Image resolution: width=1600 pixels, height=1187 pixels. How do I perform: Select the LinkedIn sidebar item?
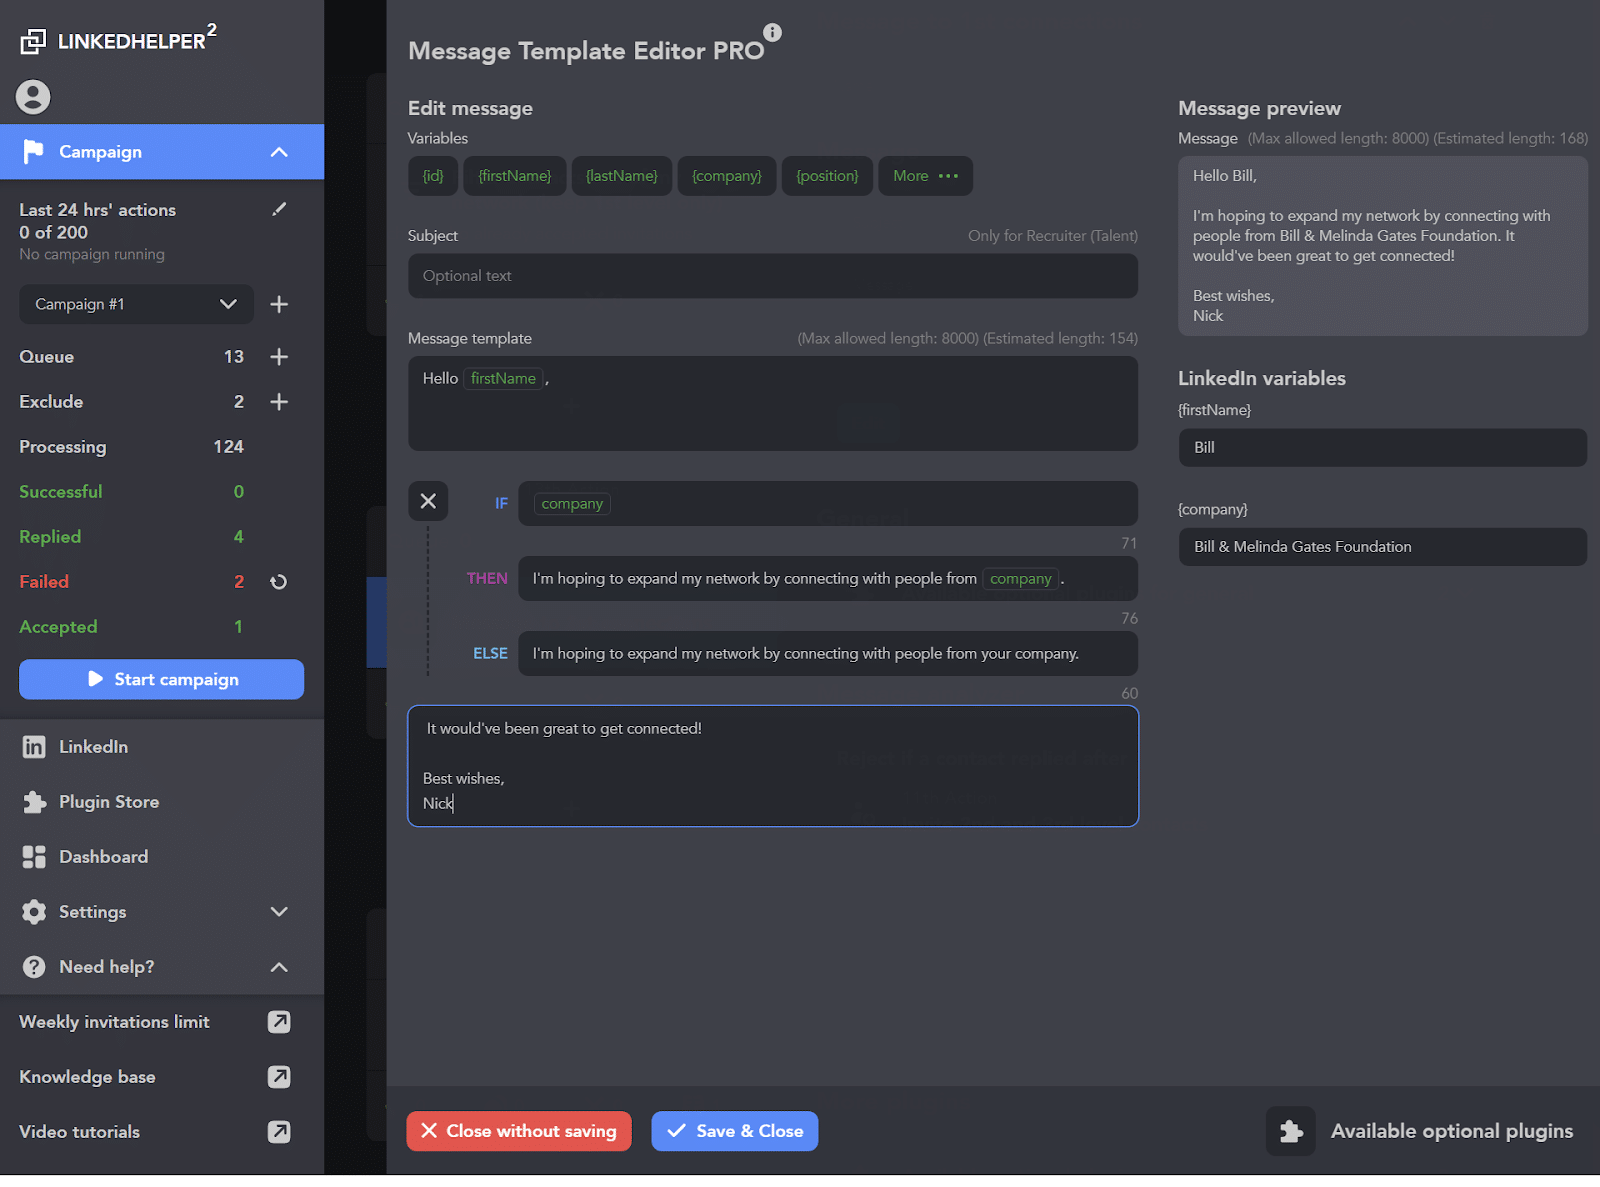(93, 746)
